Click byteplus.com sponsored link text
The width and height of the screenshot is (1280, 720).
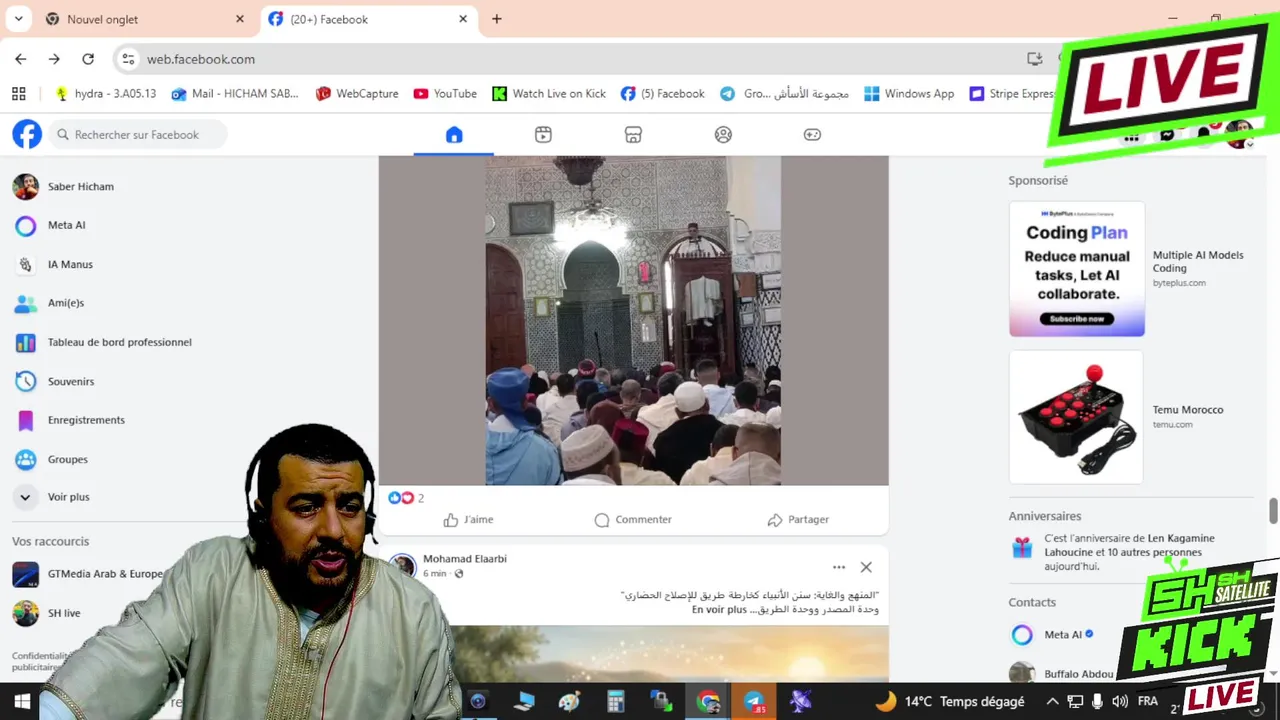click(1179, 283)
